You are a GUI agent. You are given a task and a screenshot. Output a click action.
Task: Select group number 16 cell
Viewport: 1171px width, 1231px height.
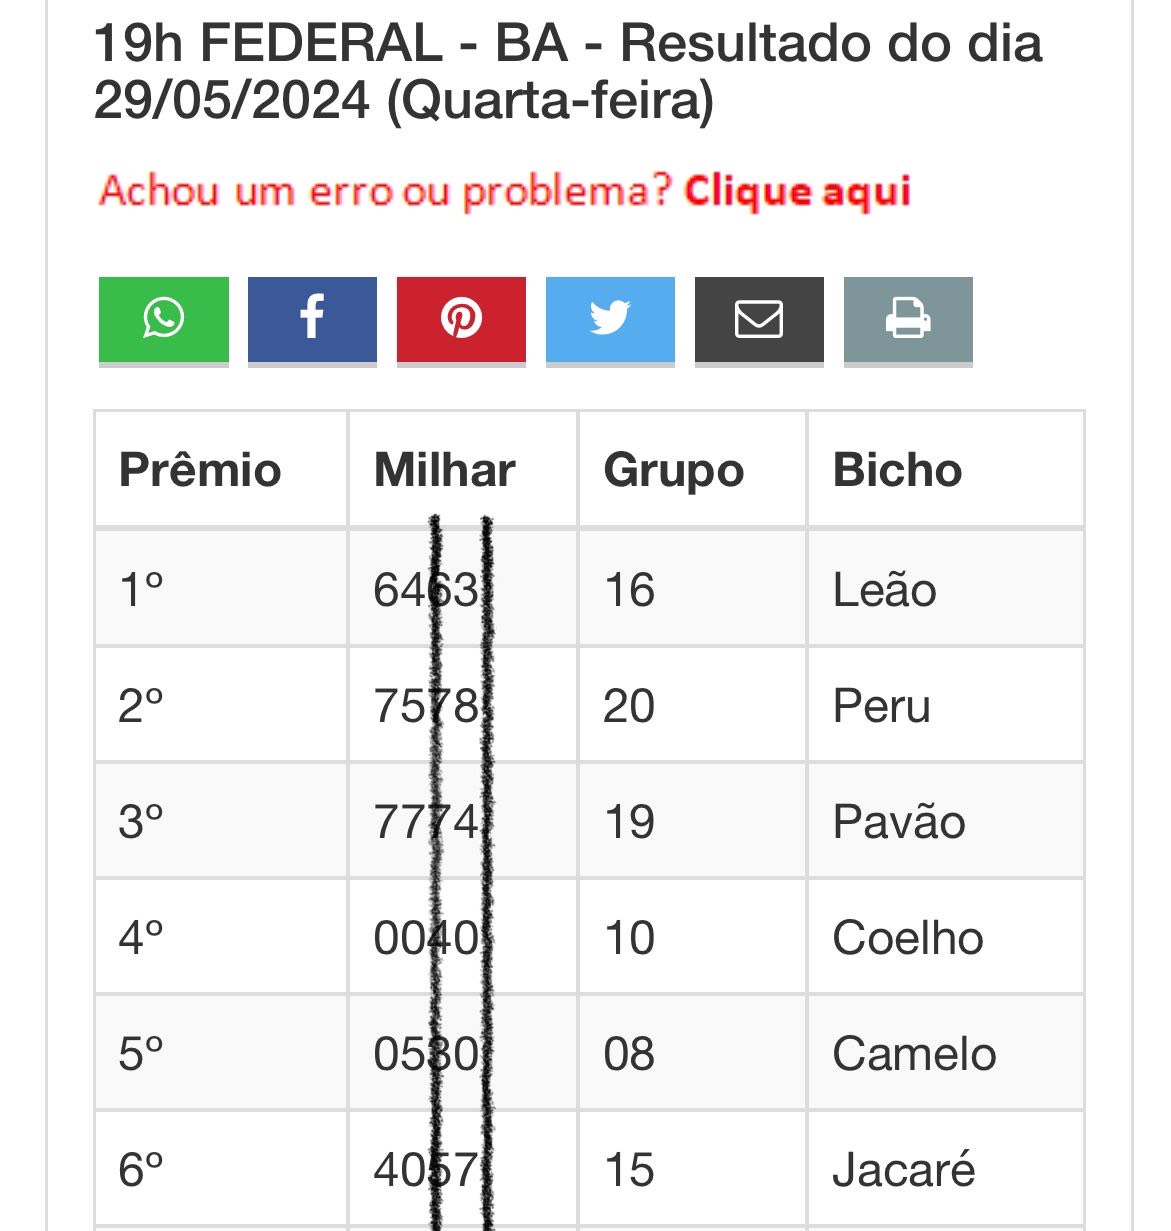click(x=629, y=590)
